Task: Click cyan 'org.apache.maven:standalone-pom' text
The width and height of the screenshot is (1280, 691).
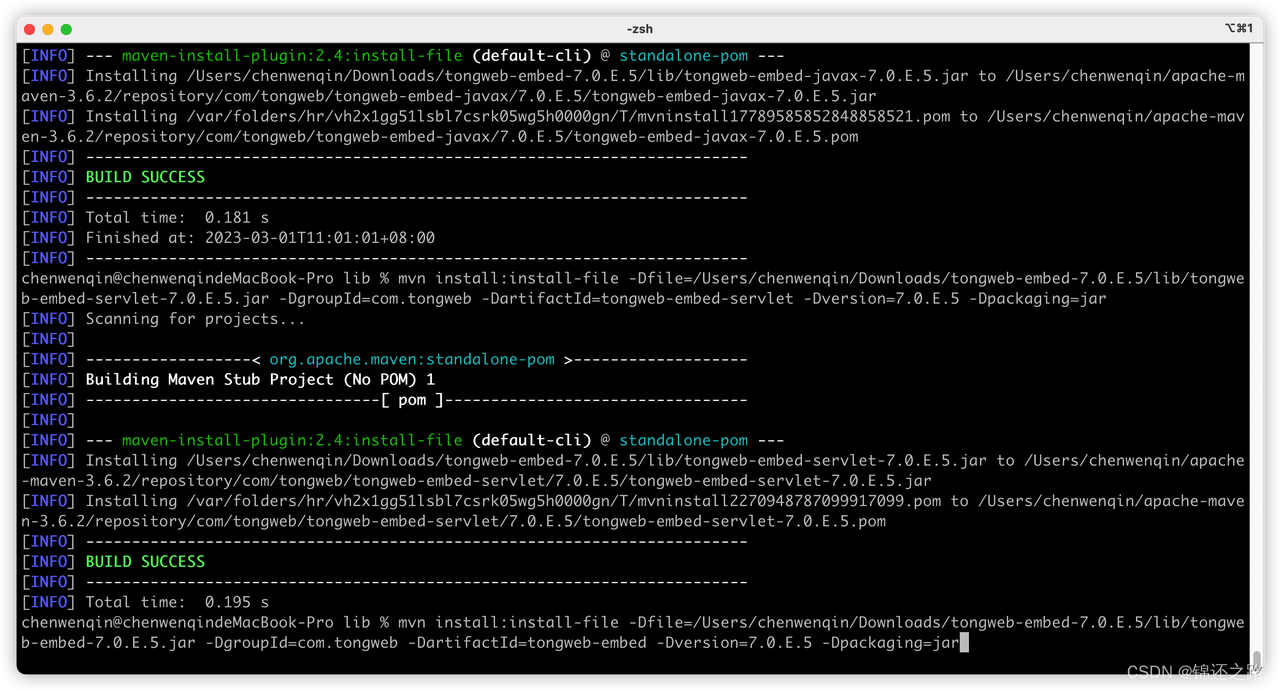Action: (412, 359)
